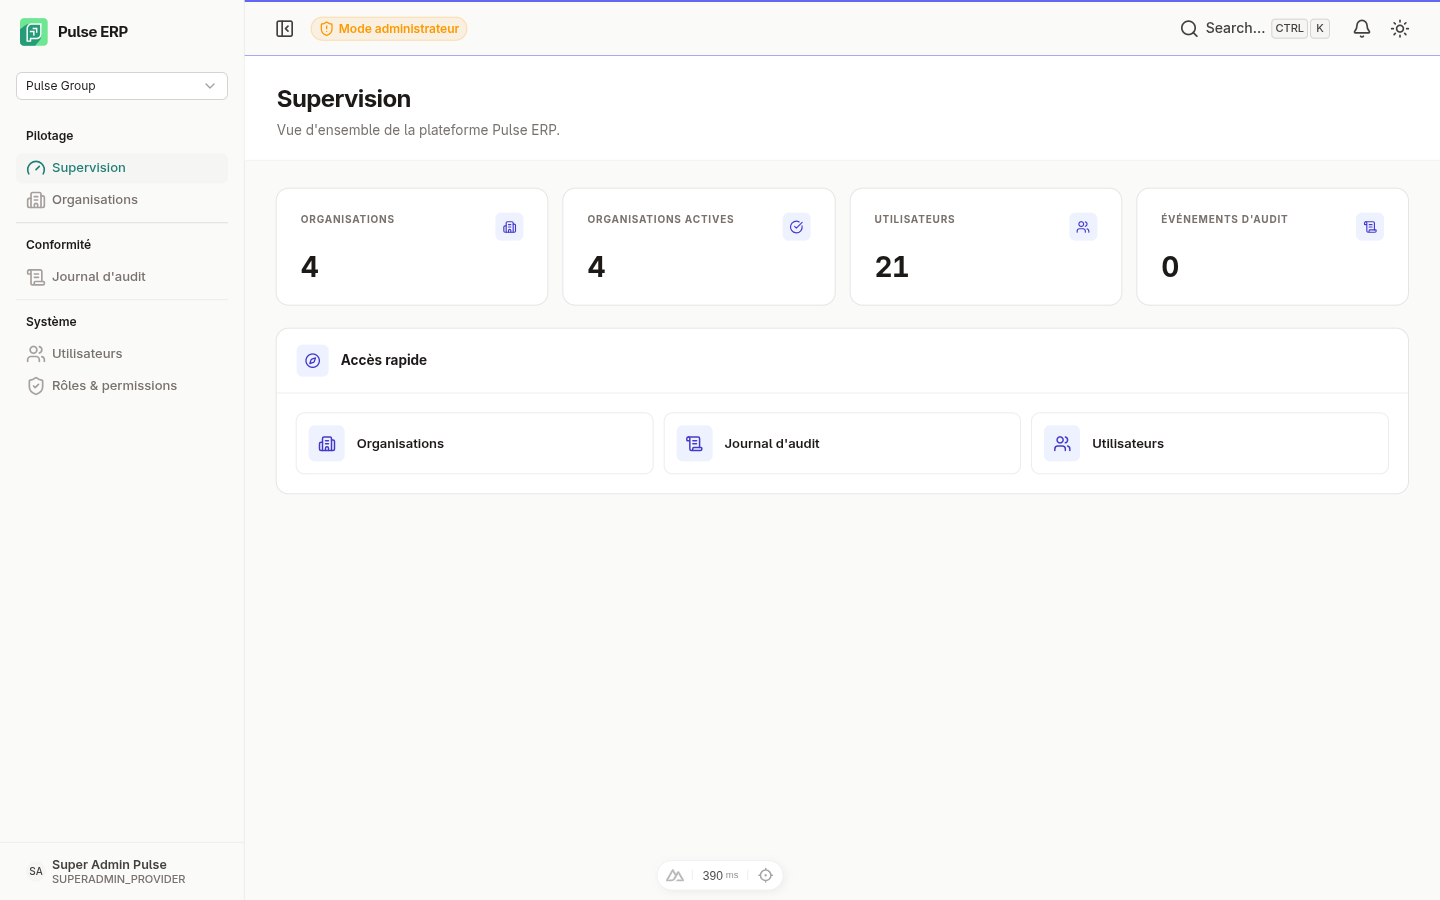Click the Supervision gauge icon in sidebar

click(x=36, y=168)
